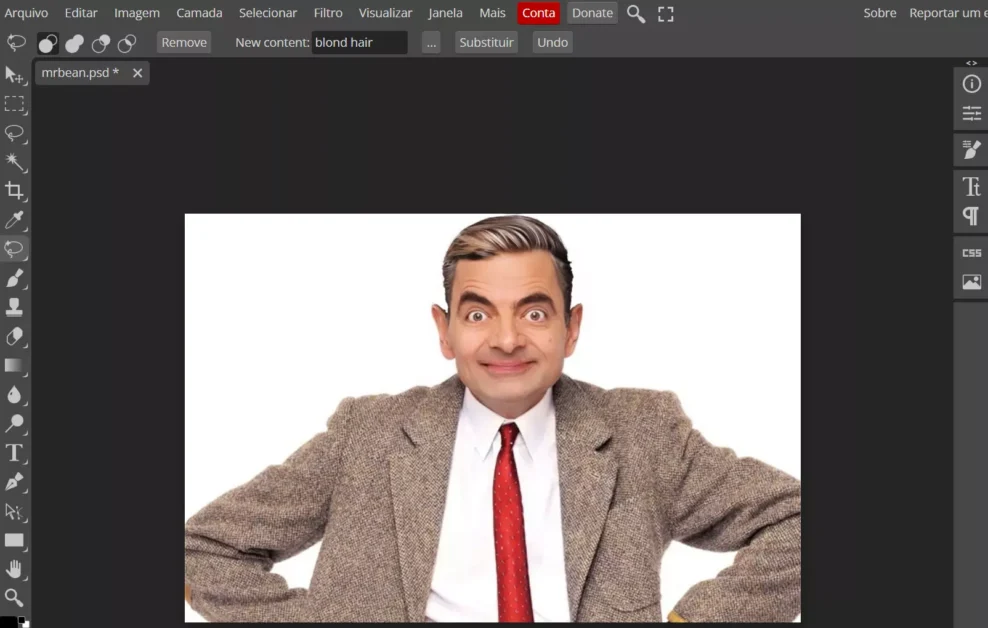988x628 pixels.
Task: Expand the collapsed right panels arrow
Action: 972,63
